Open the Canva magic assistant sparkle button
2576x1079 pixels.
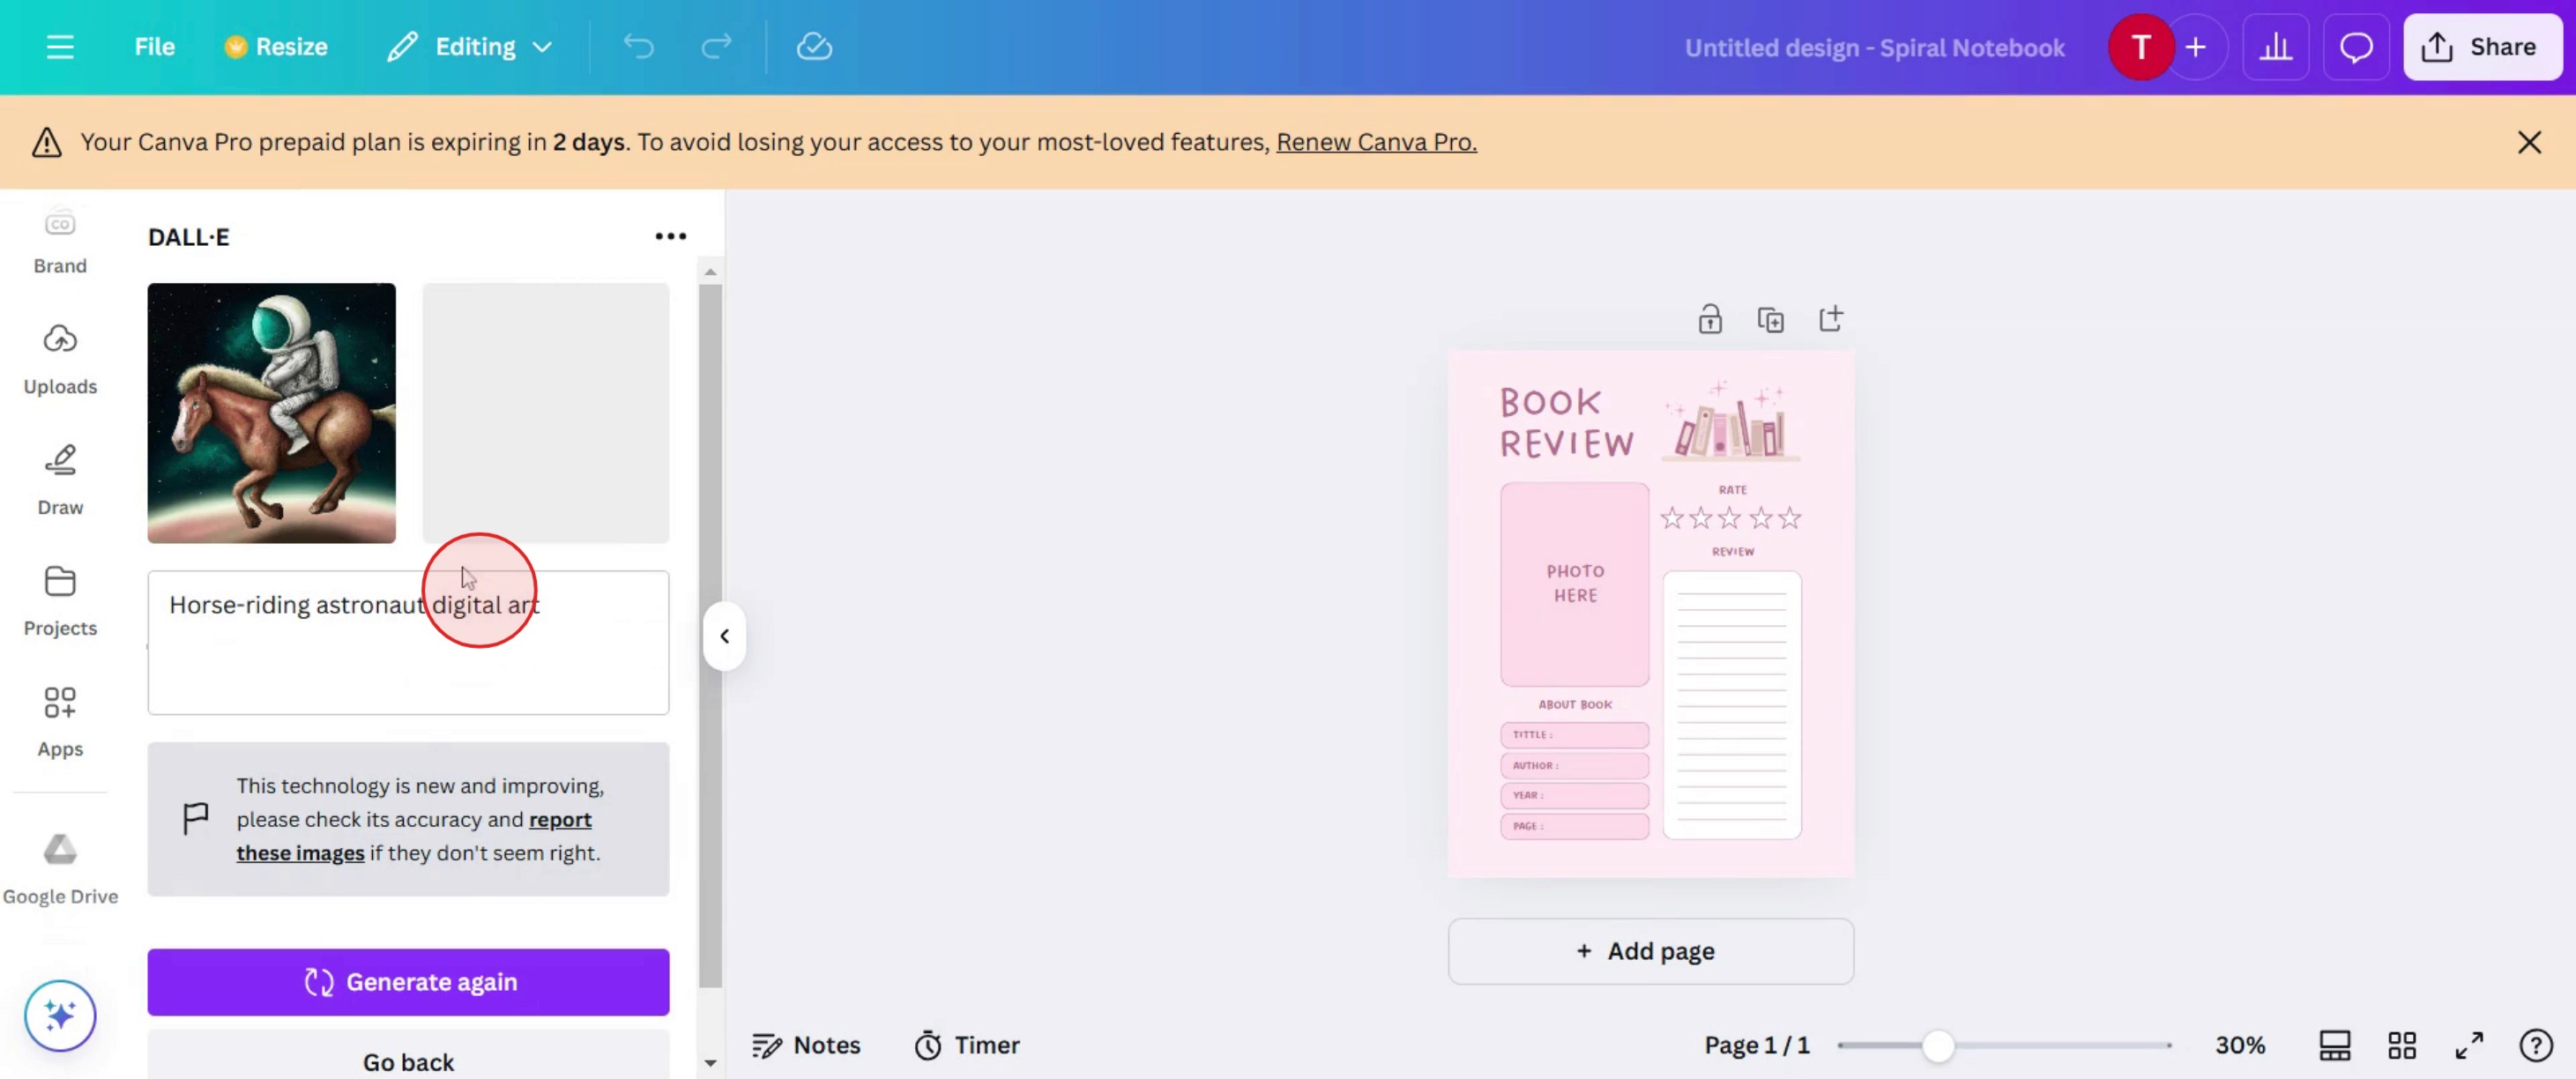pos(60,1015)
